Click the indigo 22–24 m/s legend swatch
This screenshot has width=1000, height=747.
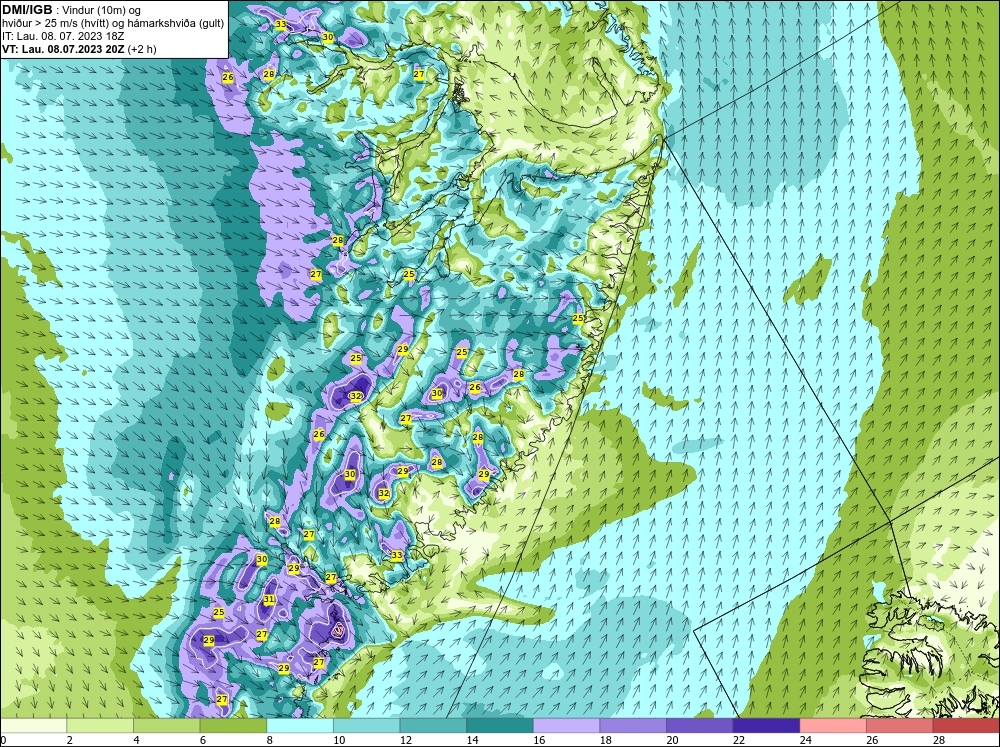[x=766, y=725]
